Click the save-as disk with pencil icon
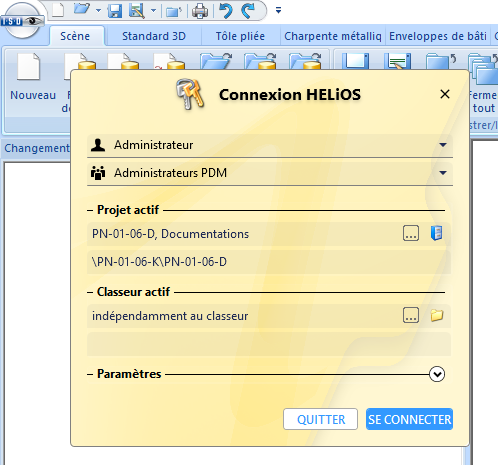This screenshot has width=498, height=465. coord(137,10)
